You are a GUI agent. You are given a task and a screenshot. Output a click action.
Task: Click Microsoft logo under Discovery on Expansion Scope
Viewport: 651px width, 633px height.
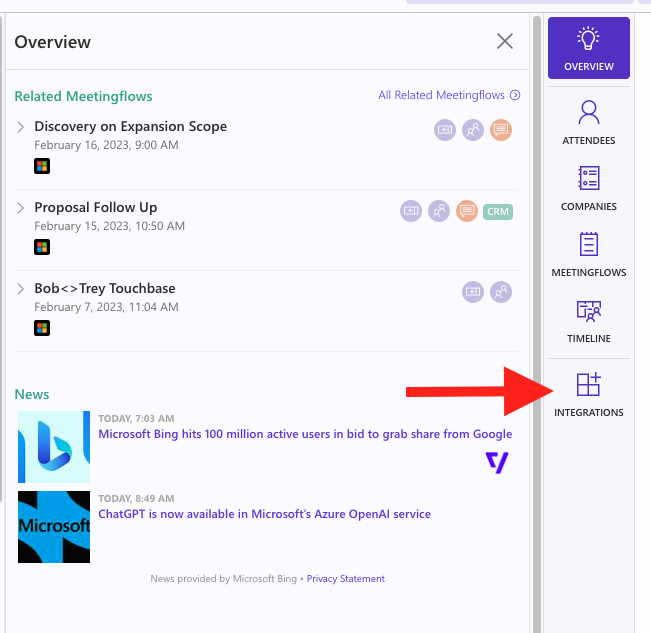[42, 166]
